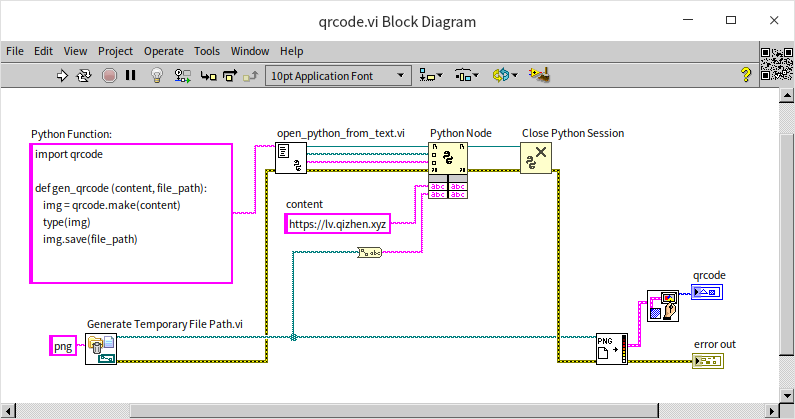Click the Pause button in the toolbar
This screenshot has width=795, height=419.
pos(130,75)
